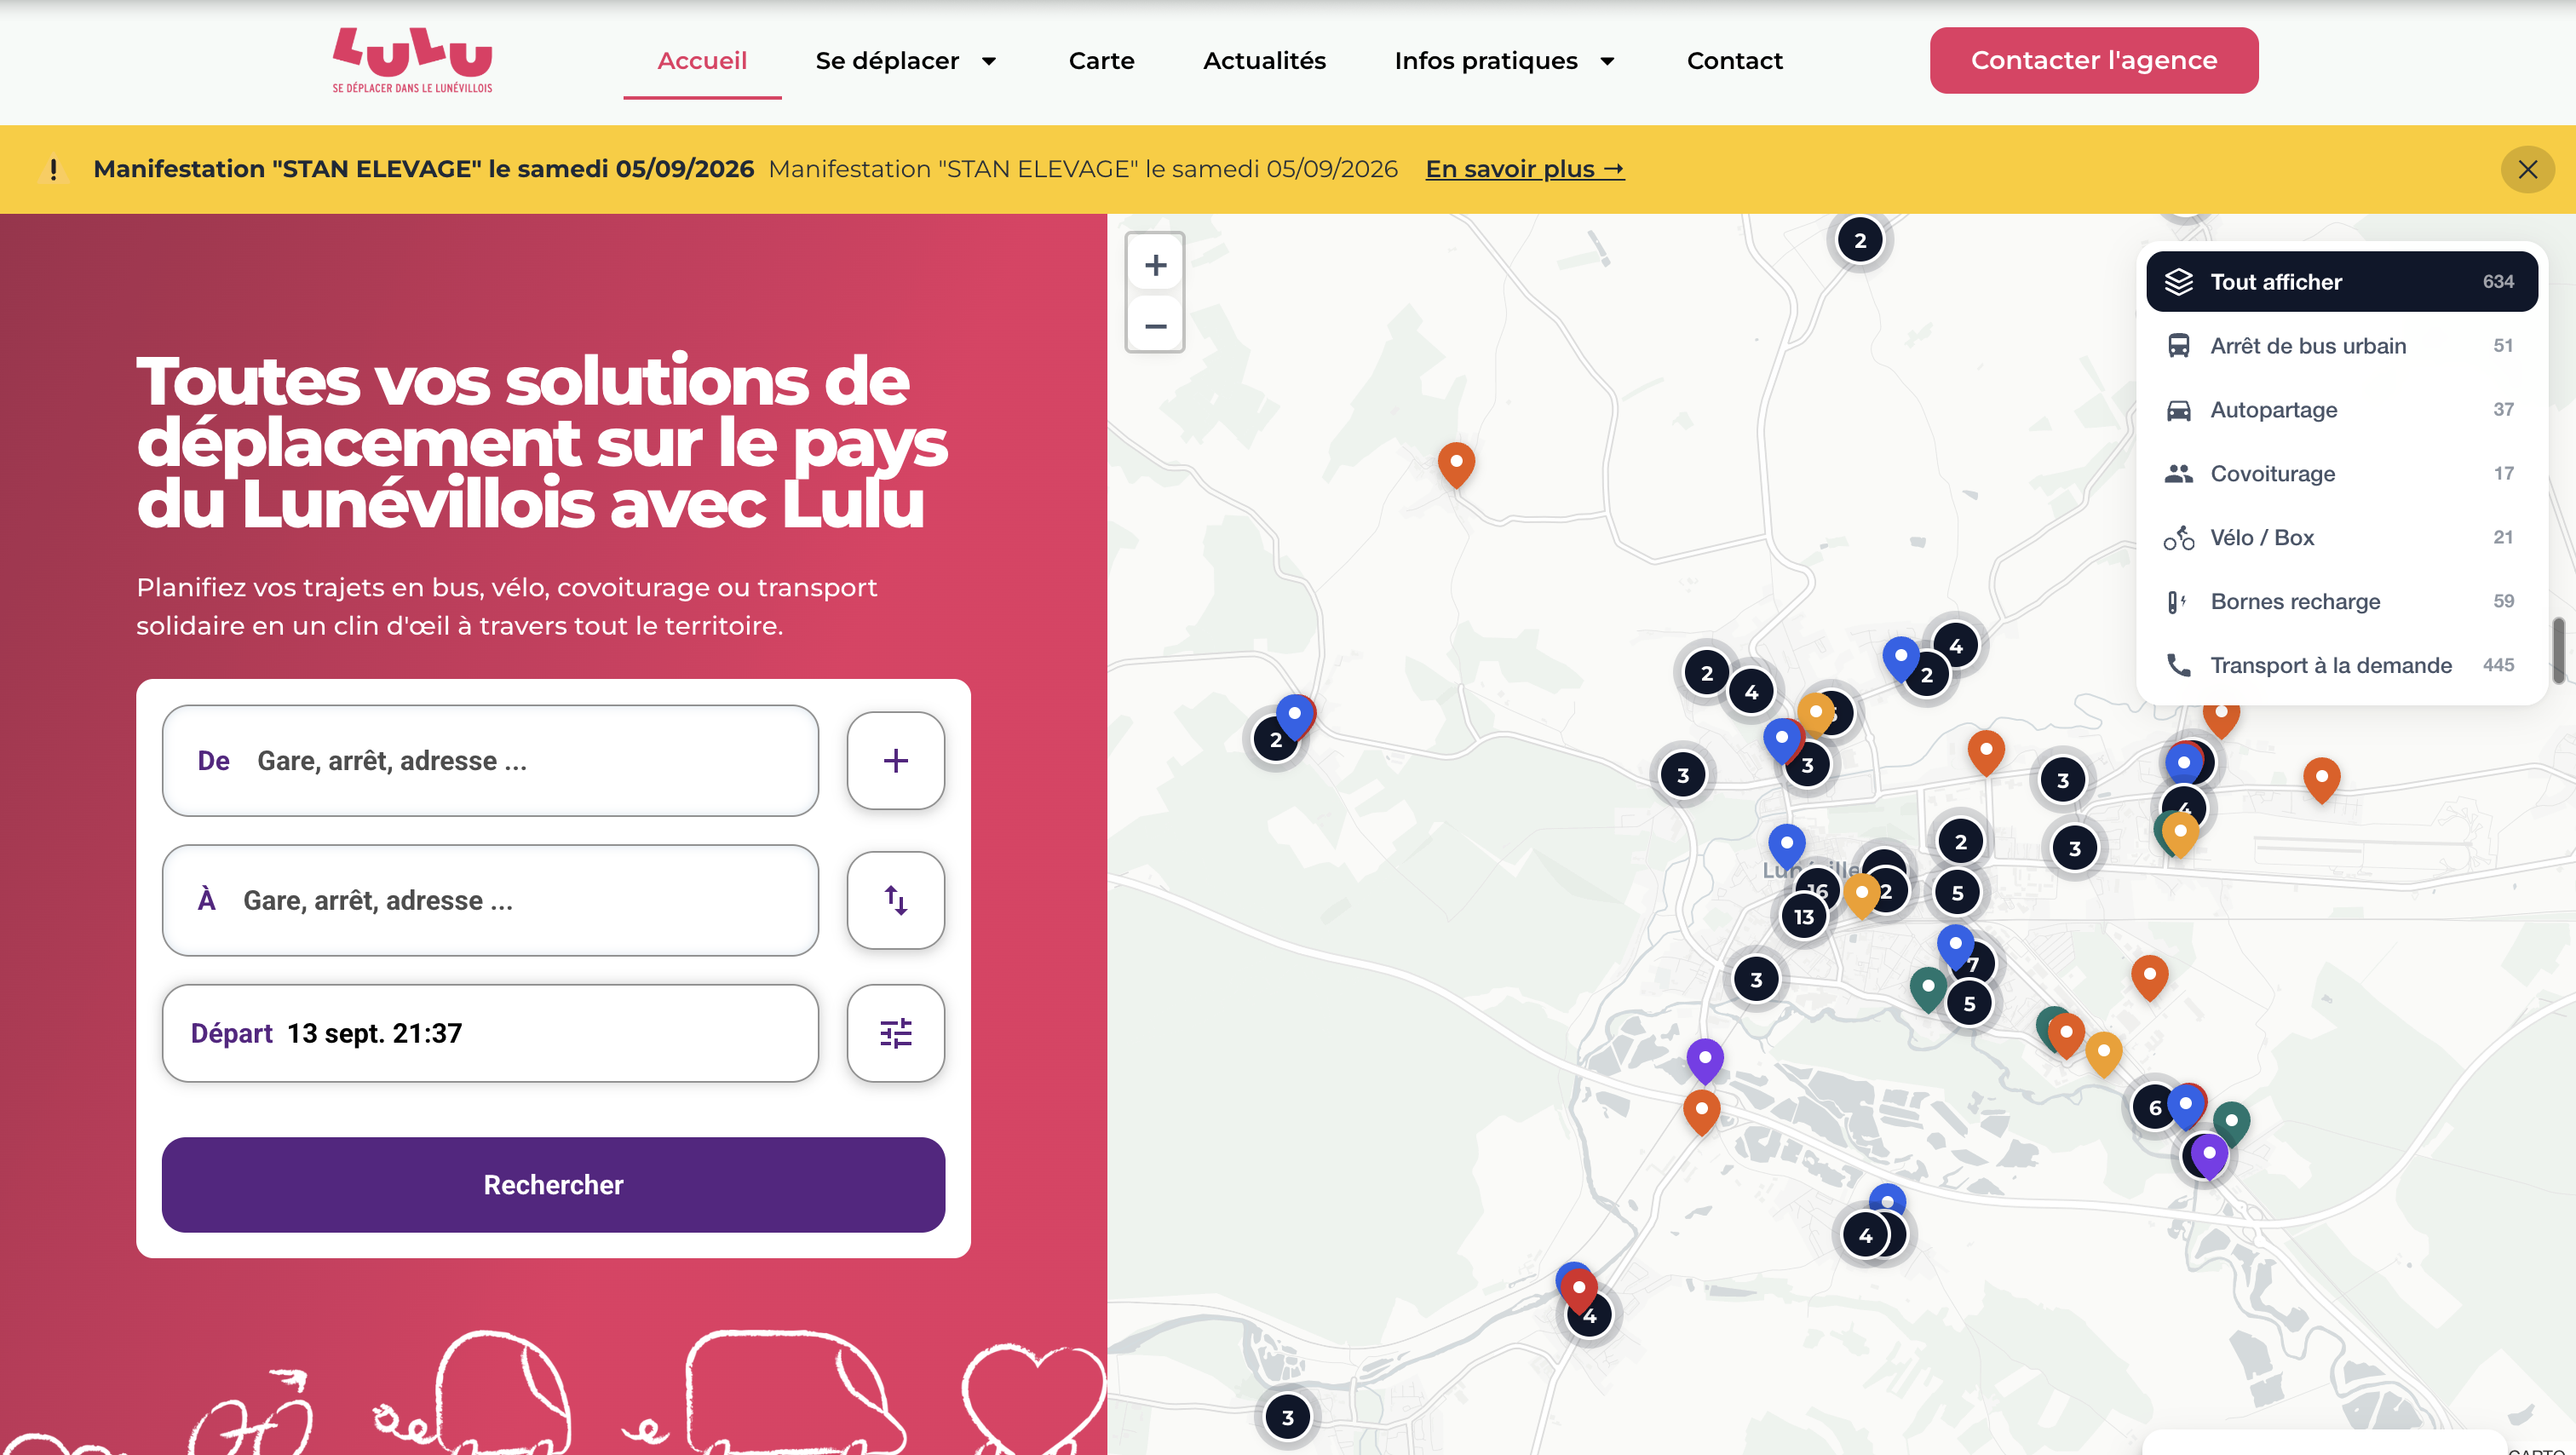Click the filter panel scrollbar

[x=2558, y=650]
